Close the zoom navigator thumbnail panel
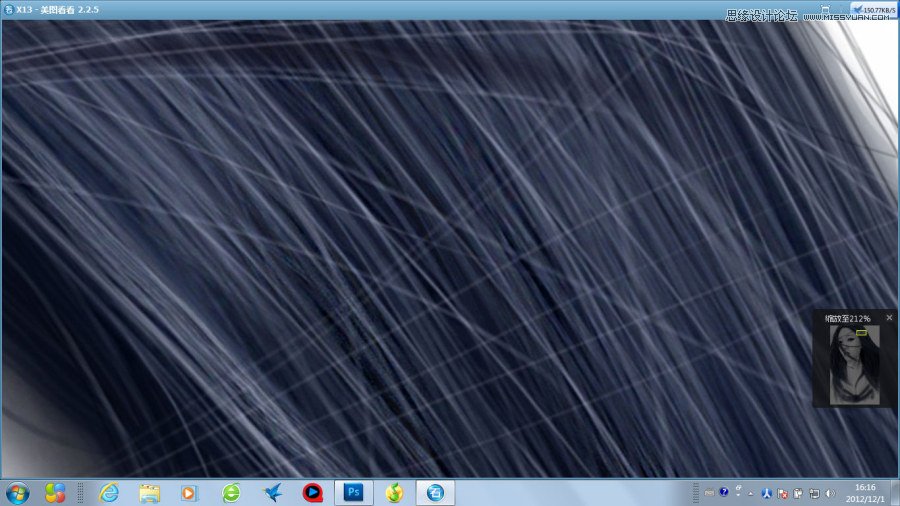This screenshot has width=900, height=506. click(889, 317)
